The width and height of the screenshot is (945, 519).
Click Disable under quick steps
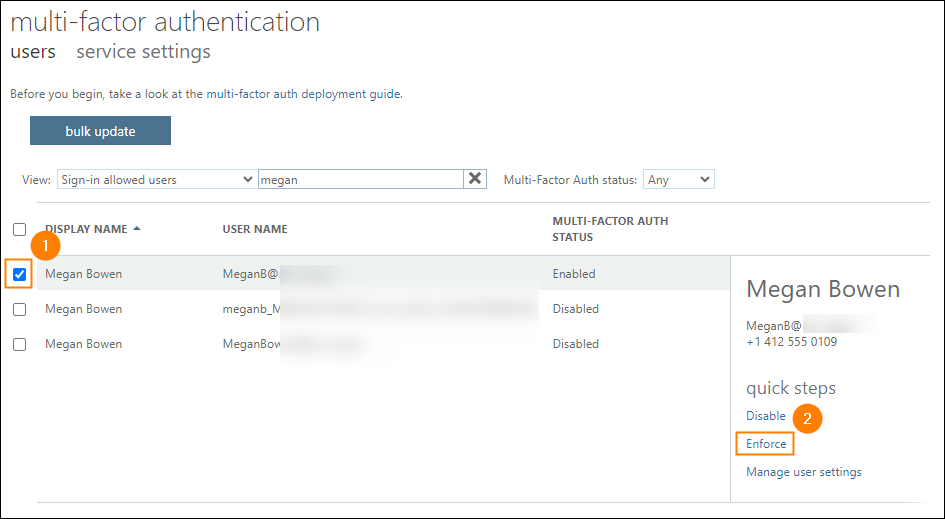[x=766, y=416]
